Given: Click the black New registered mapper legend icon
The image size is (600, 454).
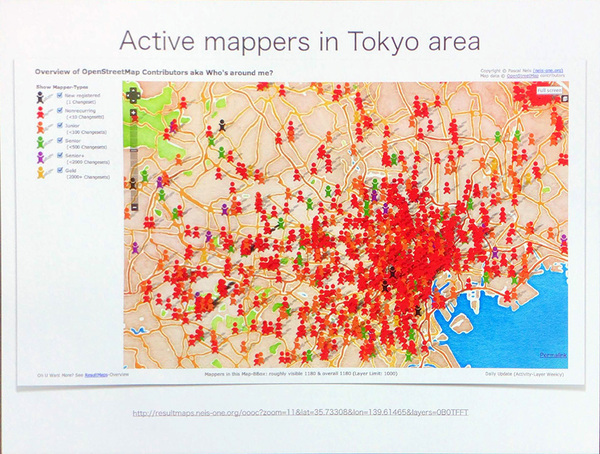Looking at the screenshot, I should (x=42, y=97).
